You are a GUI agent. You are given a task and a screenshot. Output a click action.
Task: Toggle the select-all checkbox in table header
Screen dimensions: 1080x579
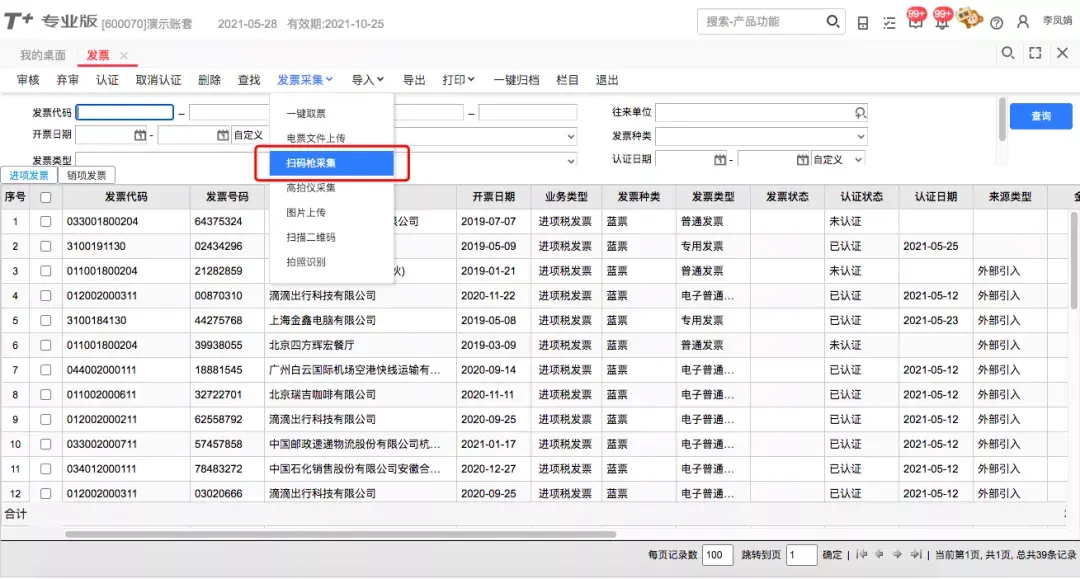[45, 197]
